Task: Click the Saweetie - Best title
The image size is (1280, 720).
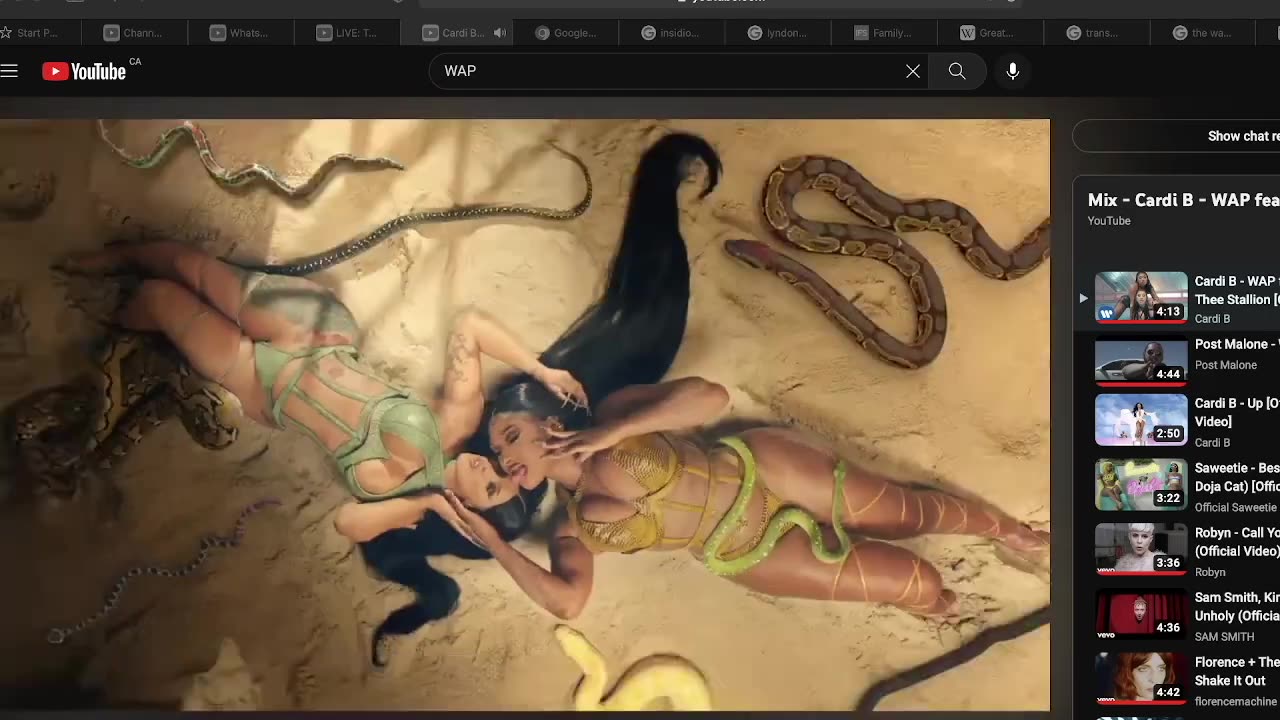Action: [1237, 477]
